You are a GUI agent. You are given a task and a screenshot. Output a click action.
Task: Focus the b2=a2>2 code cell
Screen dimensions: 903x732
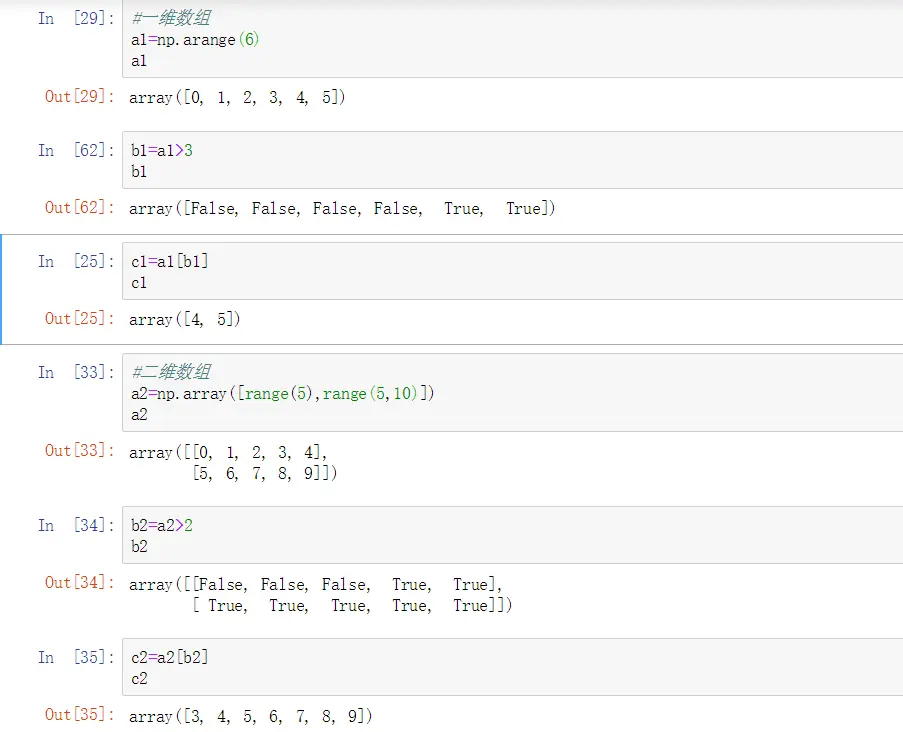(500, 535)
